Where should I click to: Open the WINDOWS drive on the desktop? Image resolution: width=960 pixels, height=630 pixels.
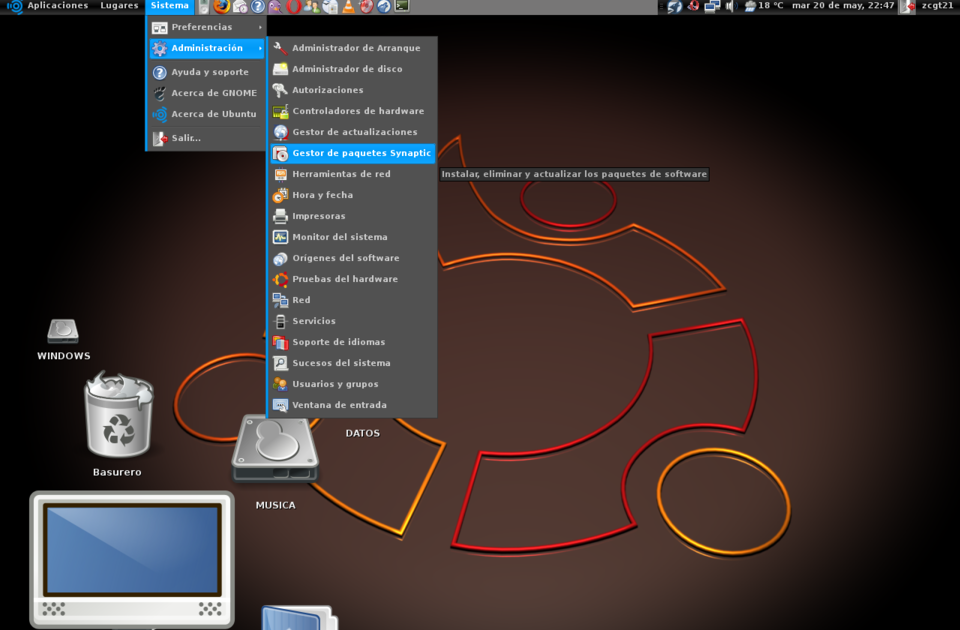point(63,330)
